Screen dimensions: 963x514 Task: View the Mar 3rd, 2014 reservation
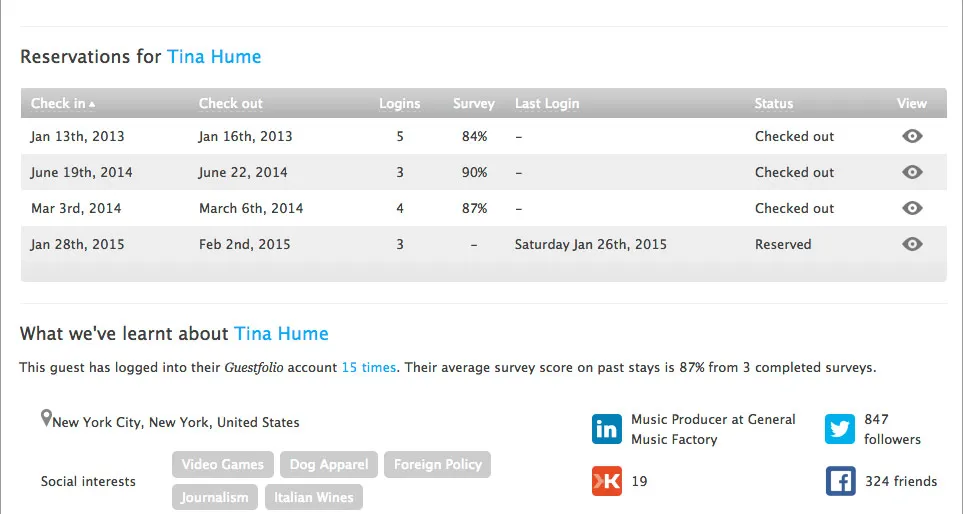point(911,208)
